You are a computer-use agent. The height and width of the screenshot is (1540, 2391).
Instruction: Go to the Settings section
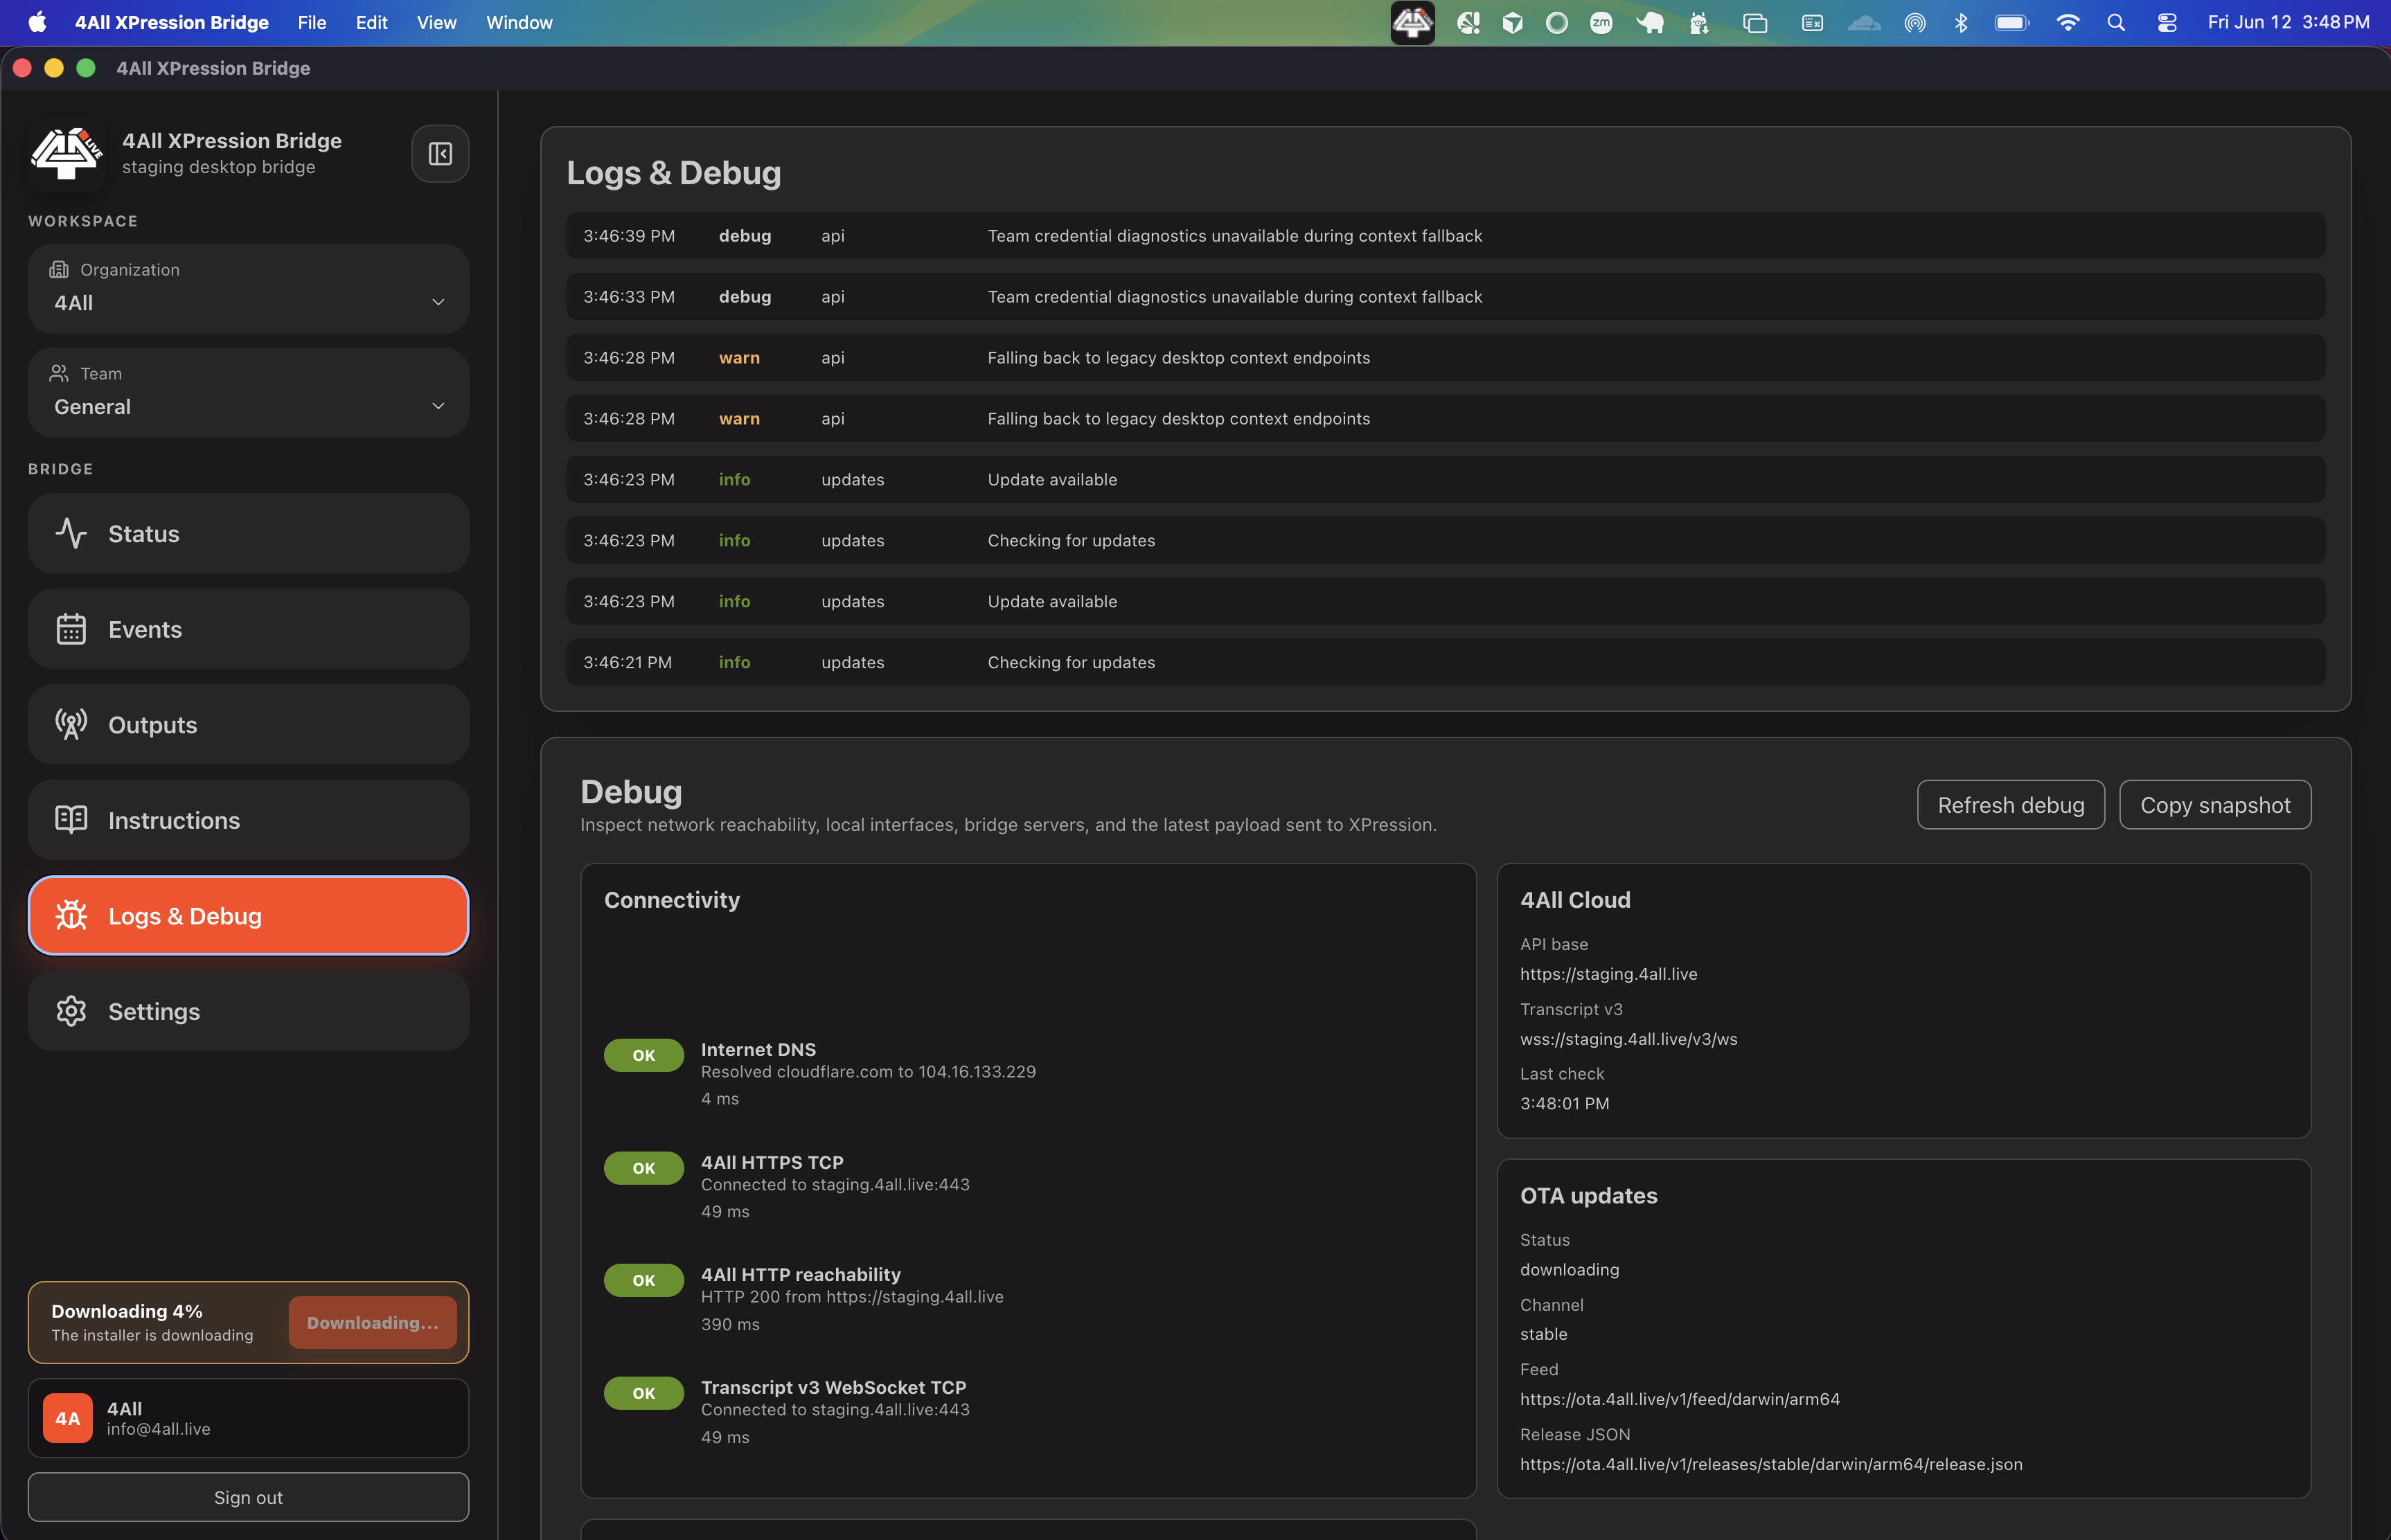[x=248, y=1011]
